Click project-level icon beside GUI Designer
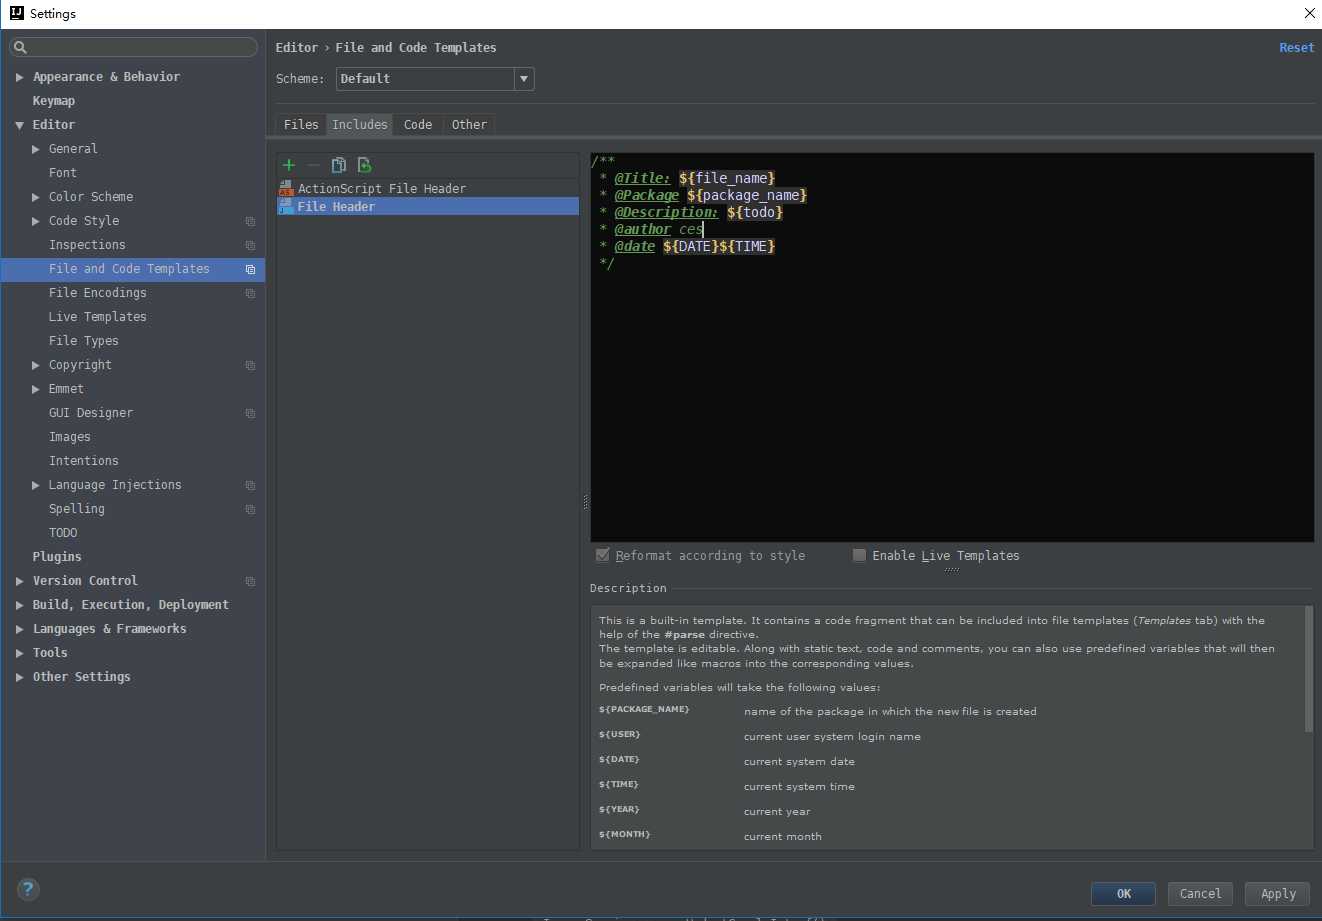1322x921 pixels. point(250,413)
